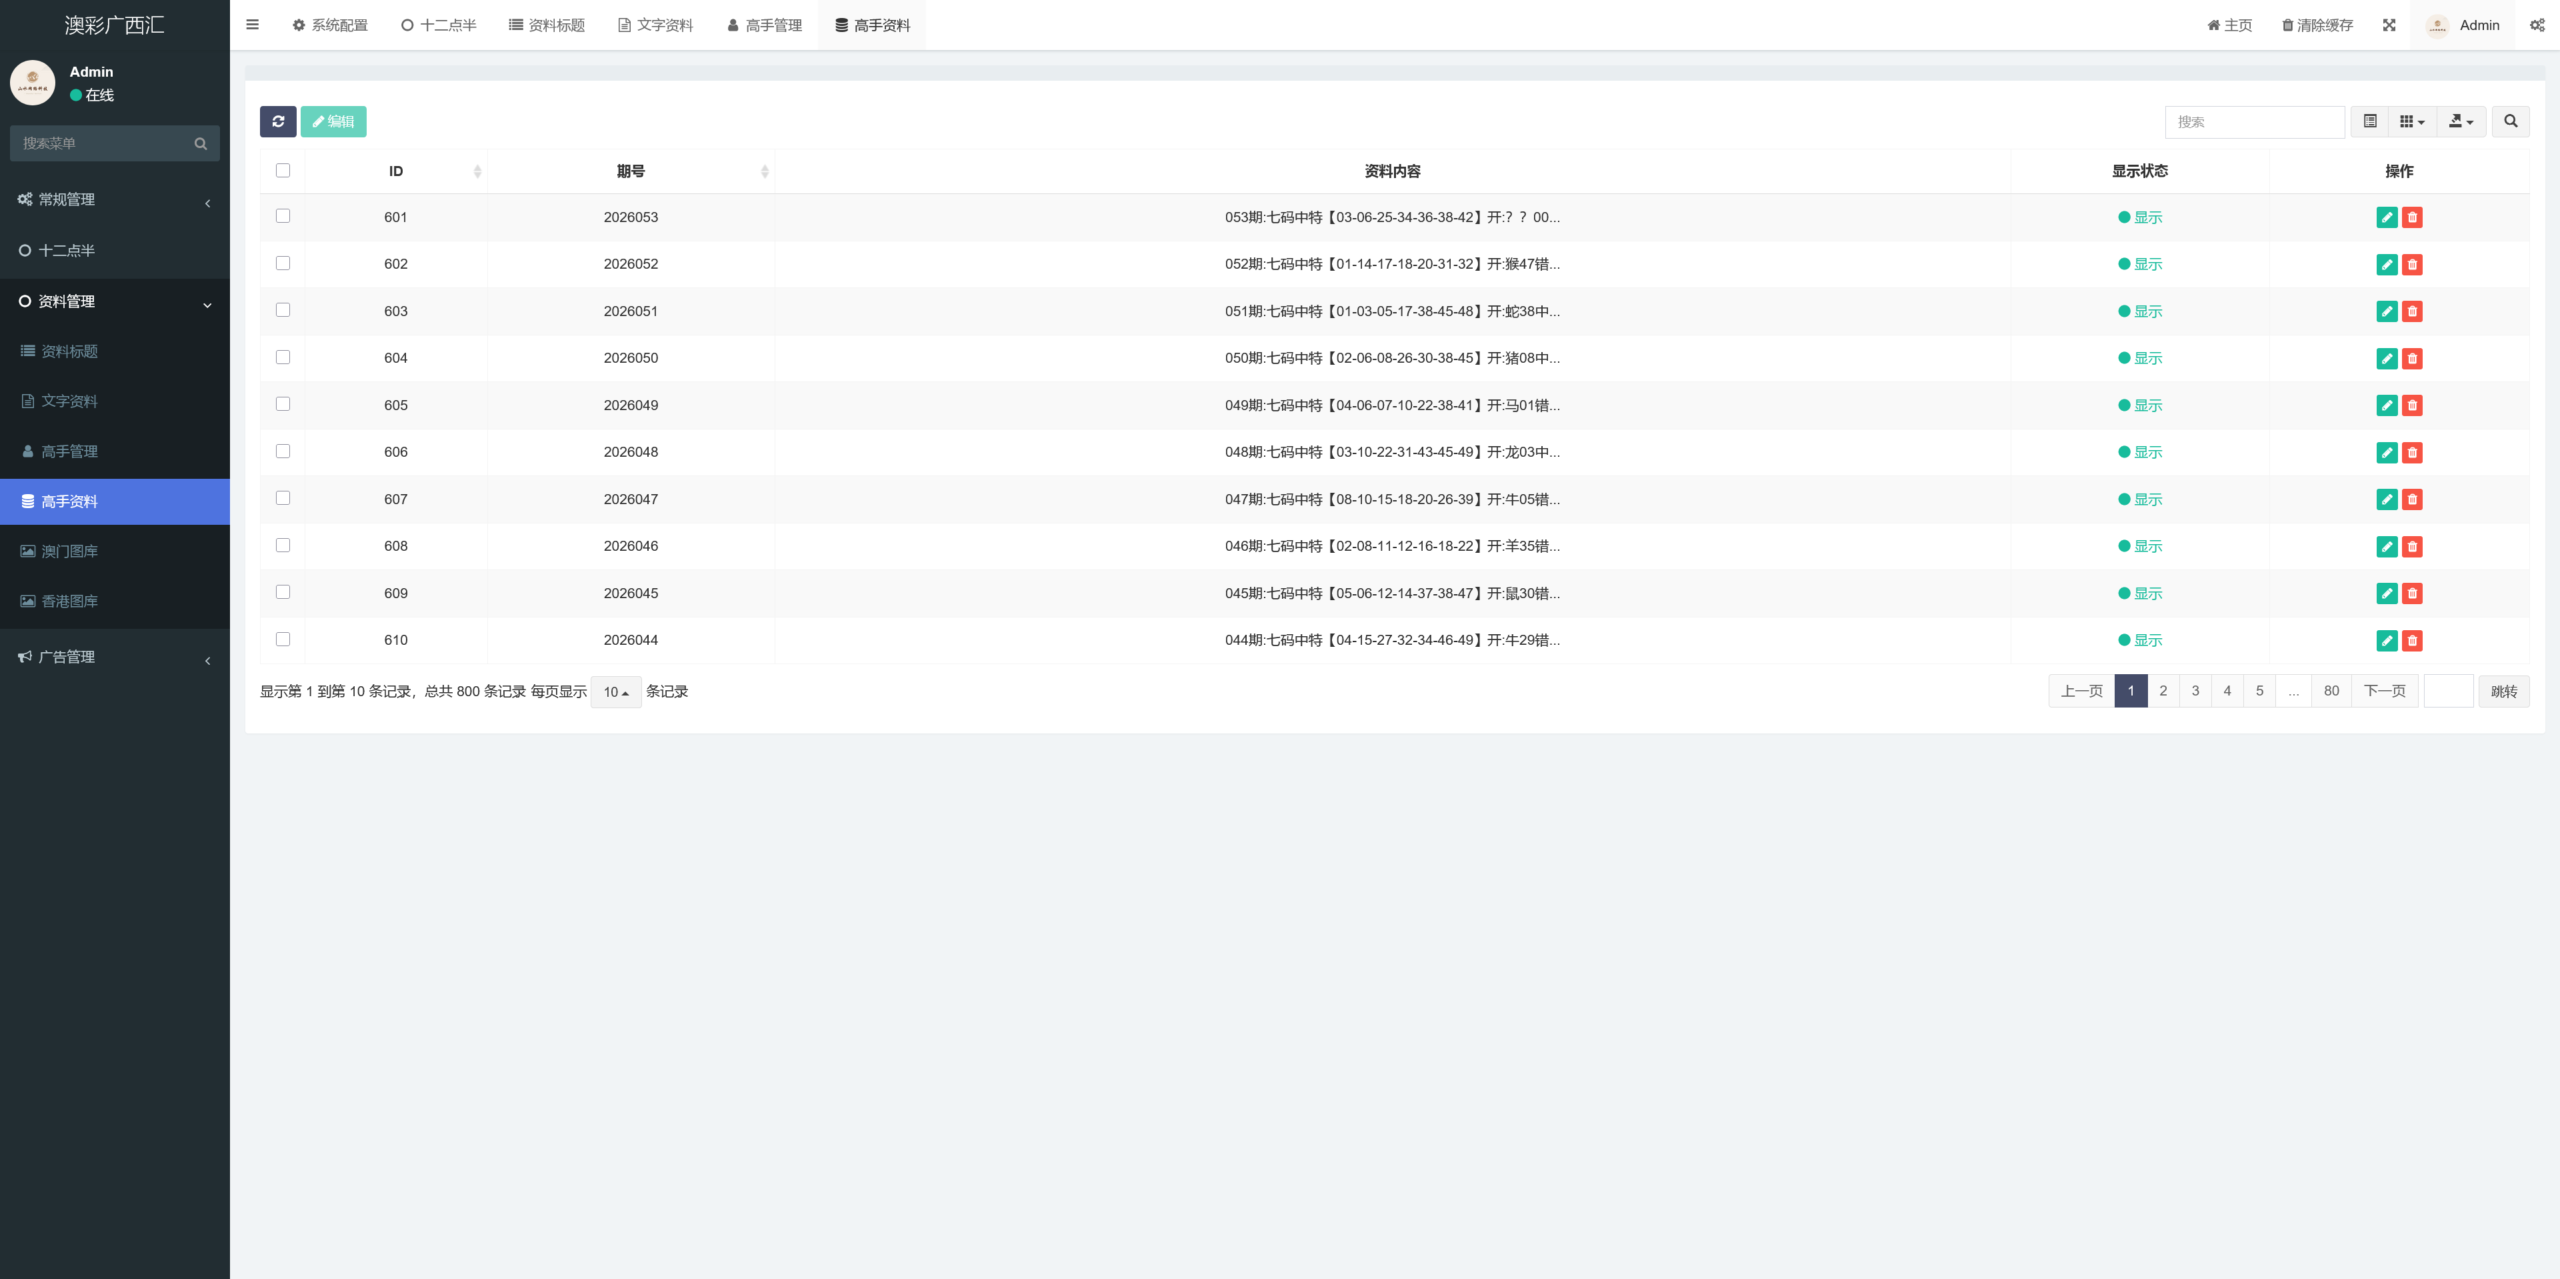Image resolution: width=2560 pixels, height=1279 pixels.
Task: Toggle the table card view icon
Action: (2369, 121)
